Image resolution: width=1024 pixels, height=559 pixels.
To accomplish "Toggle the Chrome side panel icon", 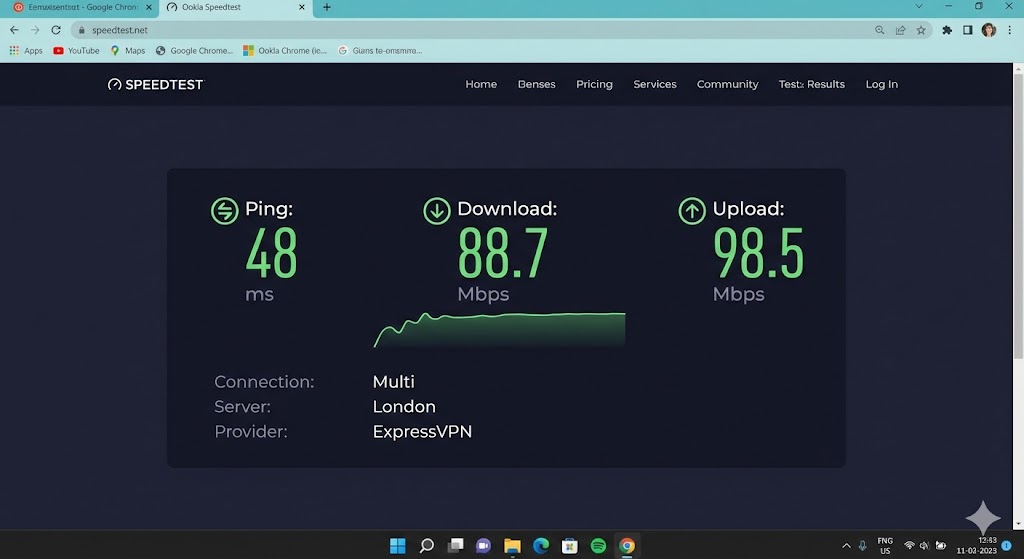I will click(968, 30).
